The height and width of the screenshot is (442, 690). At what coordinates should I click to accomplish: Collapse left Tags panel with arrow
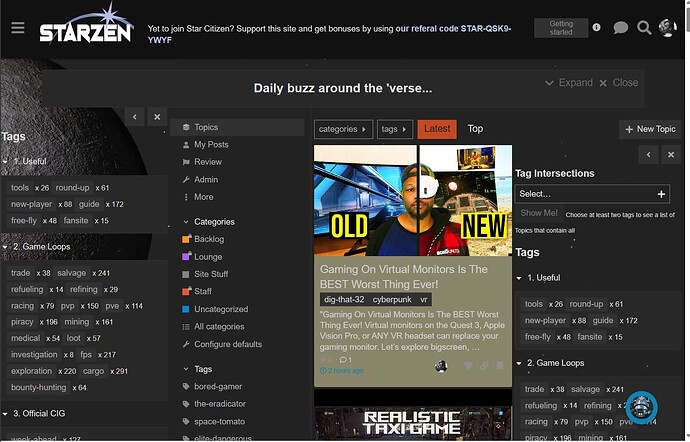point(135,117)
